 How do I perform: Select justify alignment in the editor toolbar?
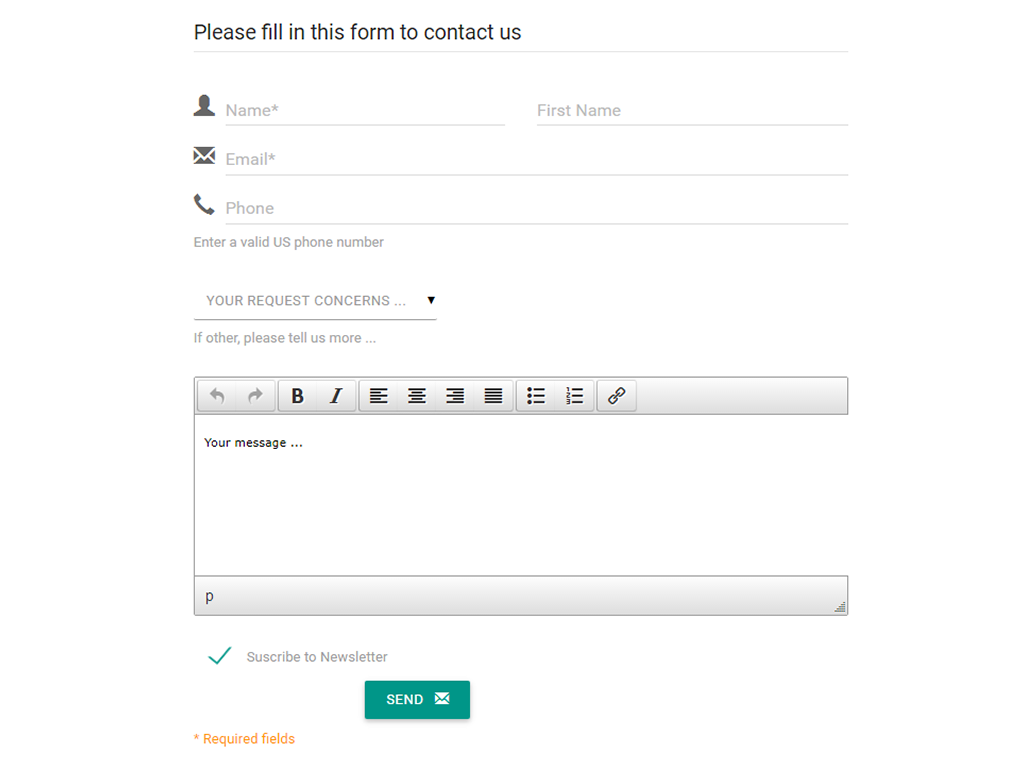[493, 396]
